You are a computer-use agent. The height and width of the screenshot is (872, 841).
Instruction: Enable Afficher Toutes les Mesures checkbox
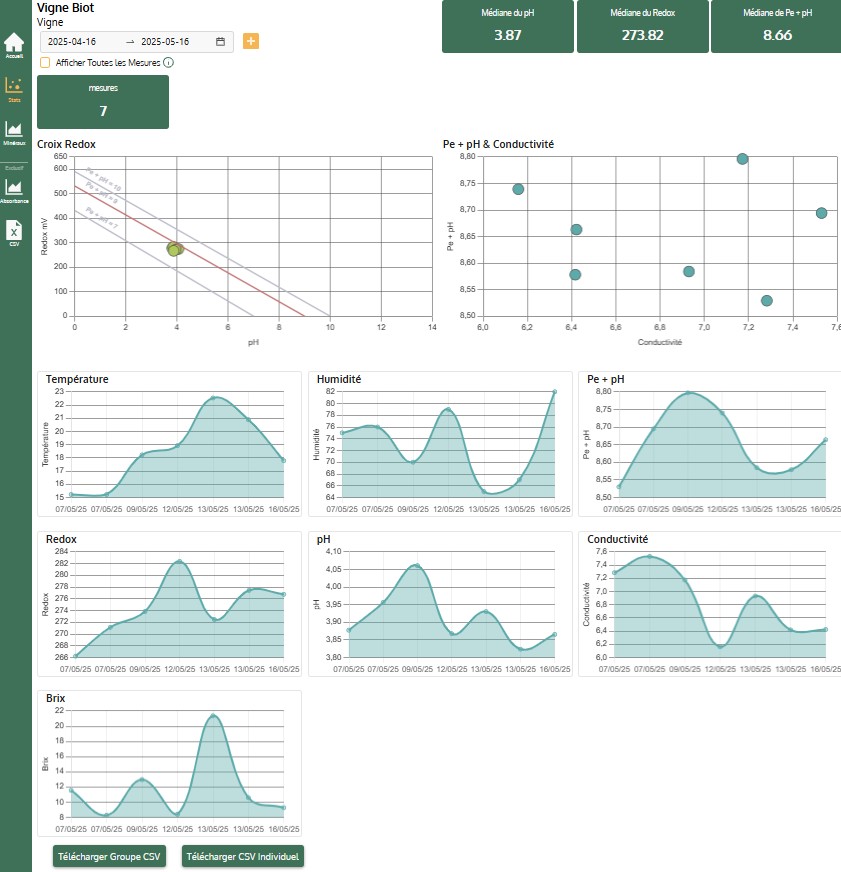pos(45,63)
